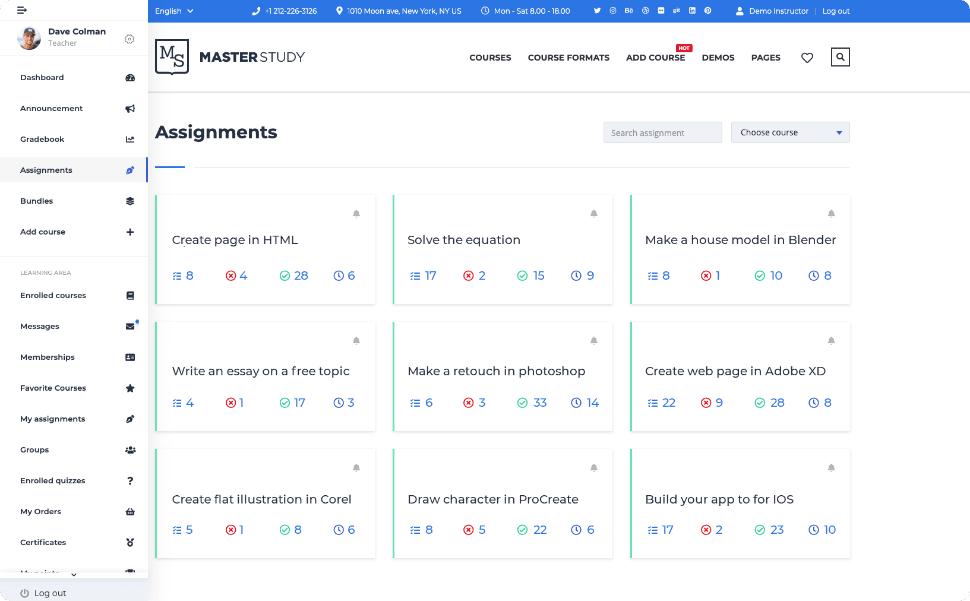Open the English language dropdown

point(175,11)
